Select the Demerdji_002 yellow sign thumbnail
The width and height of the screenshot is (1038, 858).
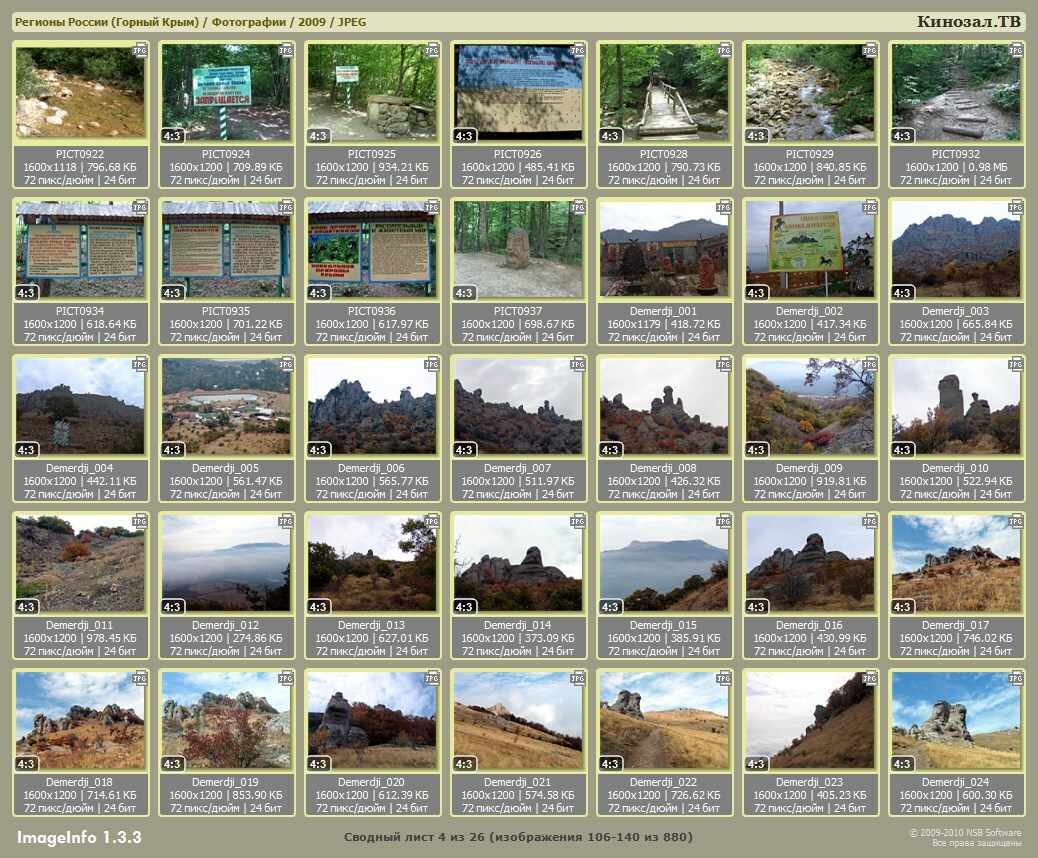(811, 249)
